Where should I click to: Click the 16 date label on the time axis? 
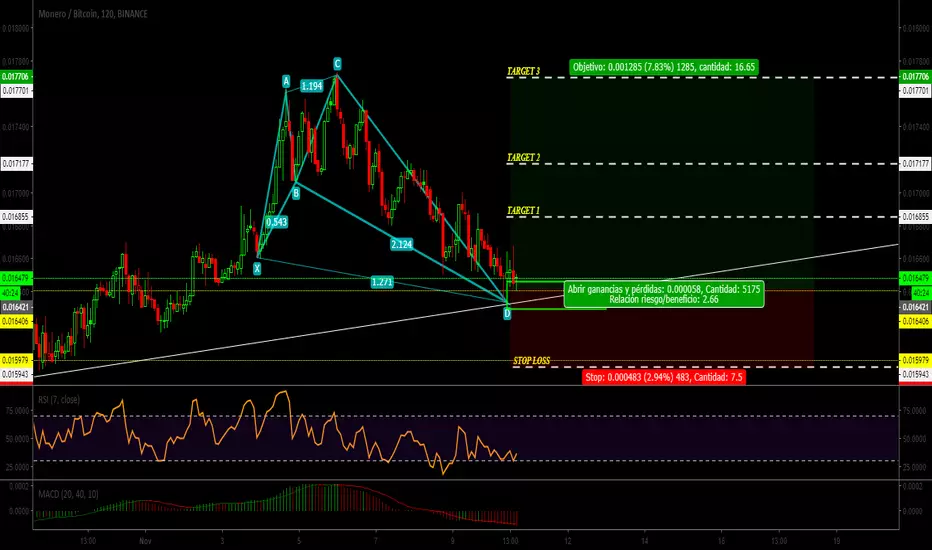721,541
